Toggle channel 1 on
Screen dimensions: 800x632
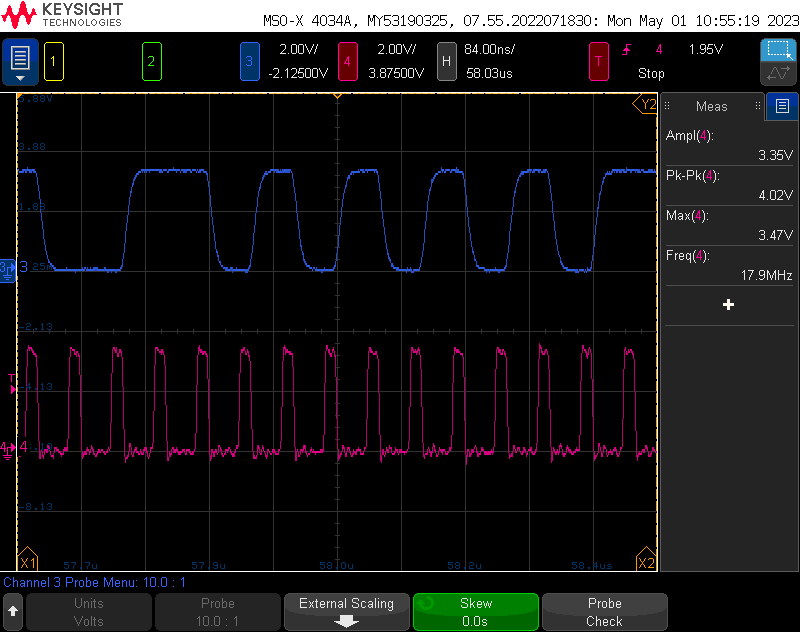pyautogui.click(x=54, y=61)
